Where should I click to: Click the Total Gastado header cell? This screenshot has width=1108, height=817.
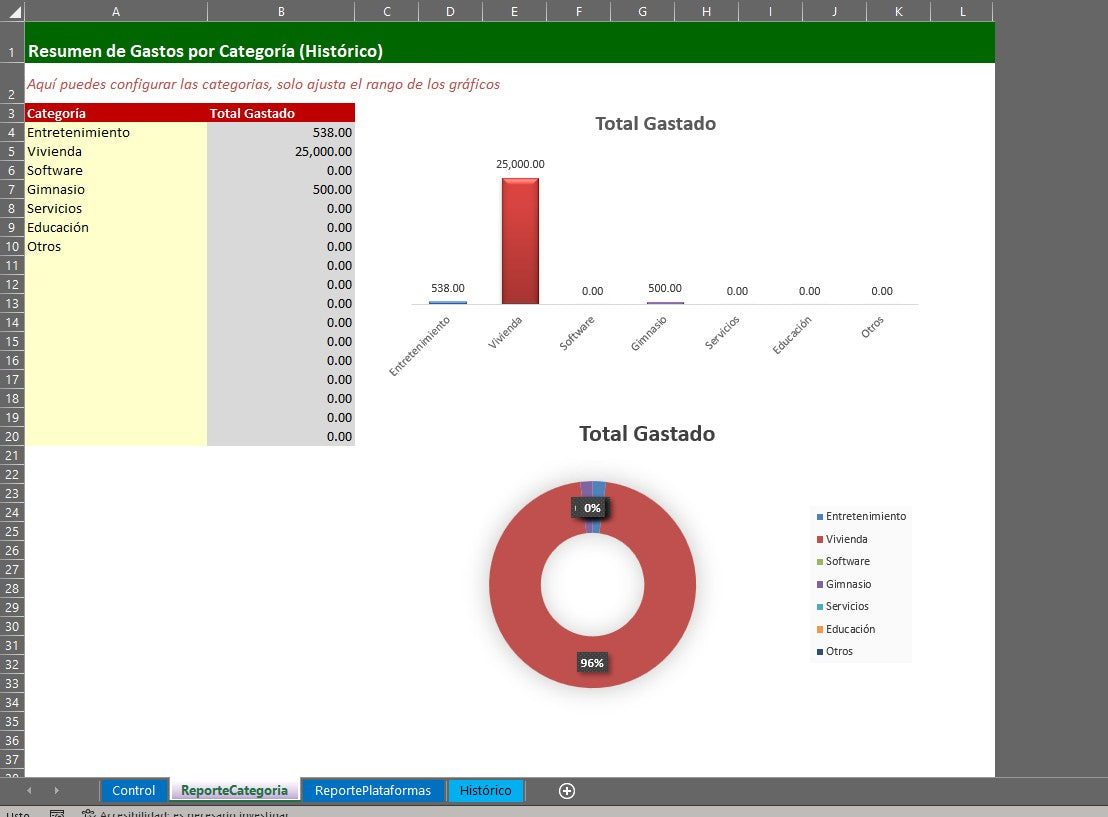pos(281,113)
